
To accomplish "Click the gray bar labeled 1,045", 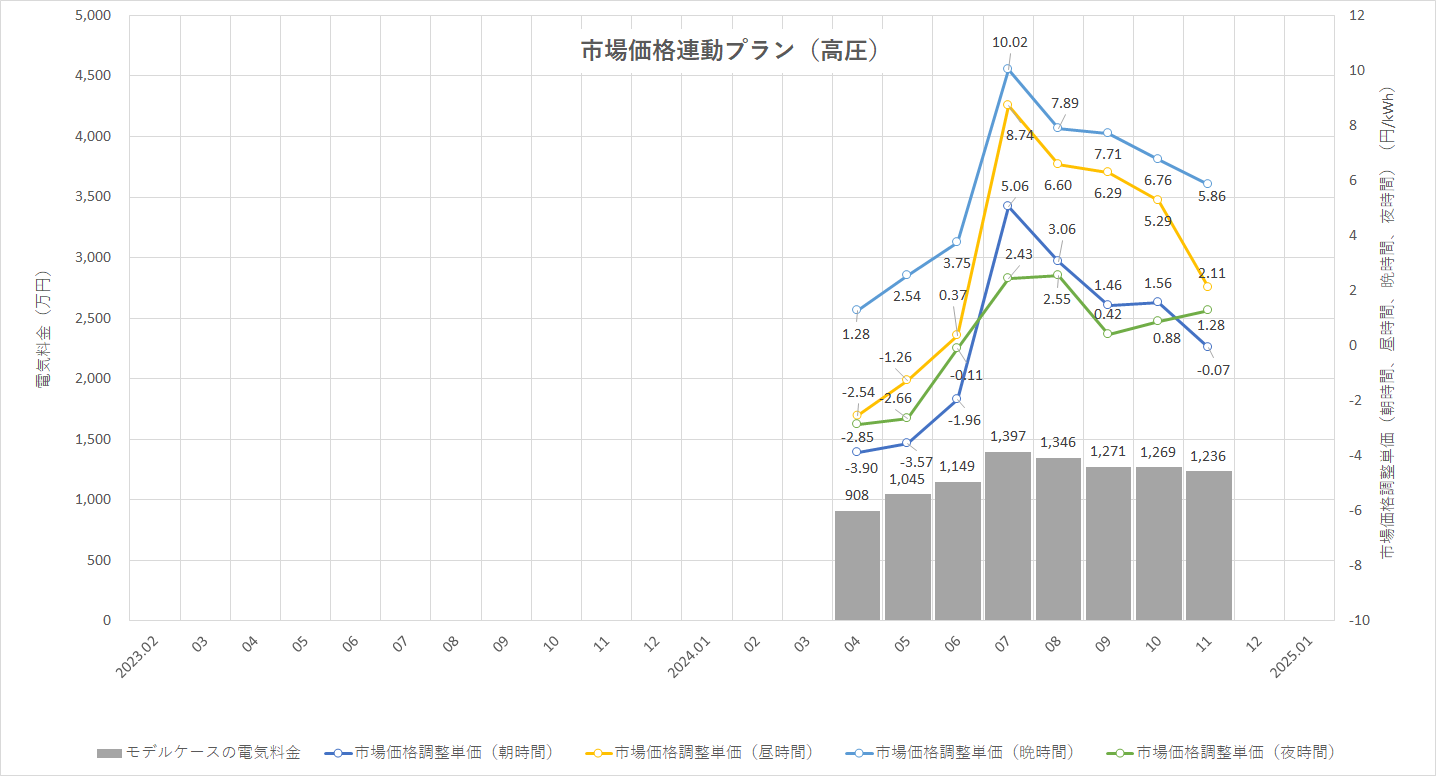I will click(907, 557).
